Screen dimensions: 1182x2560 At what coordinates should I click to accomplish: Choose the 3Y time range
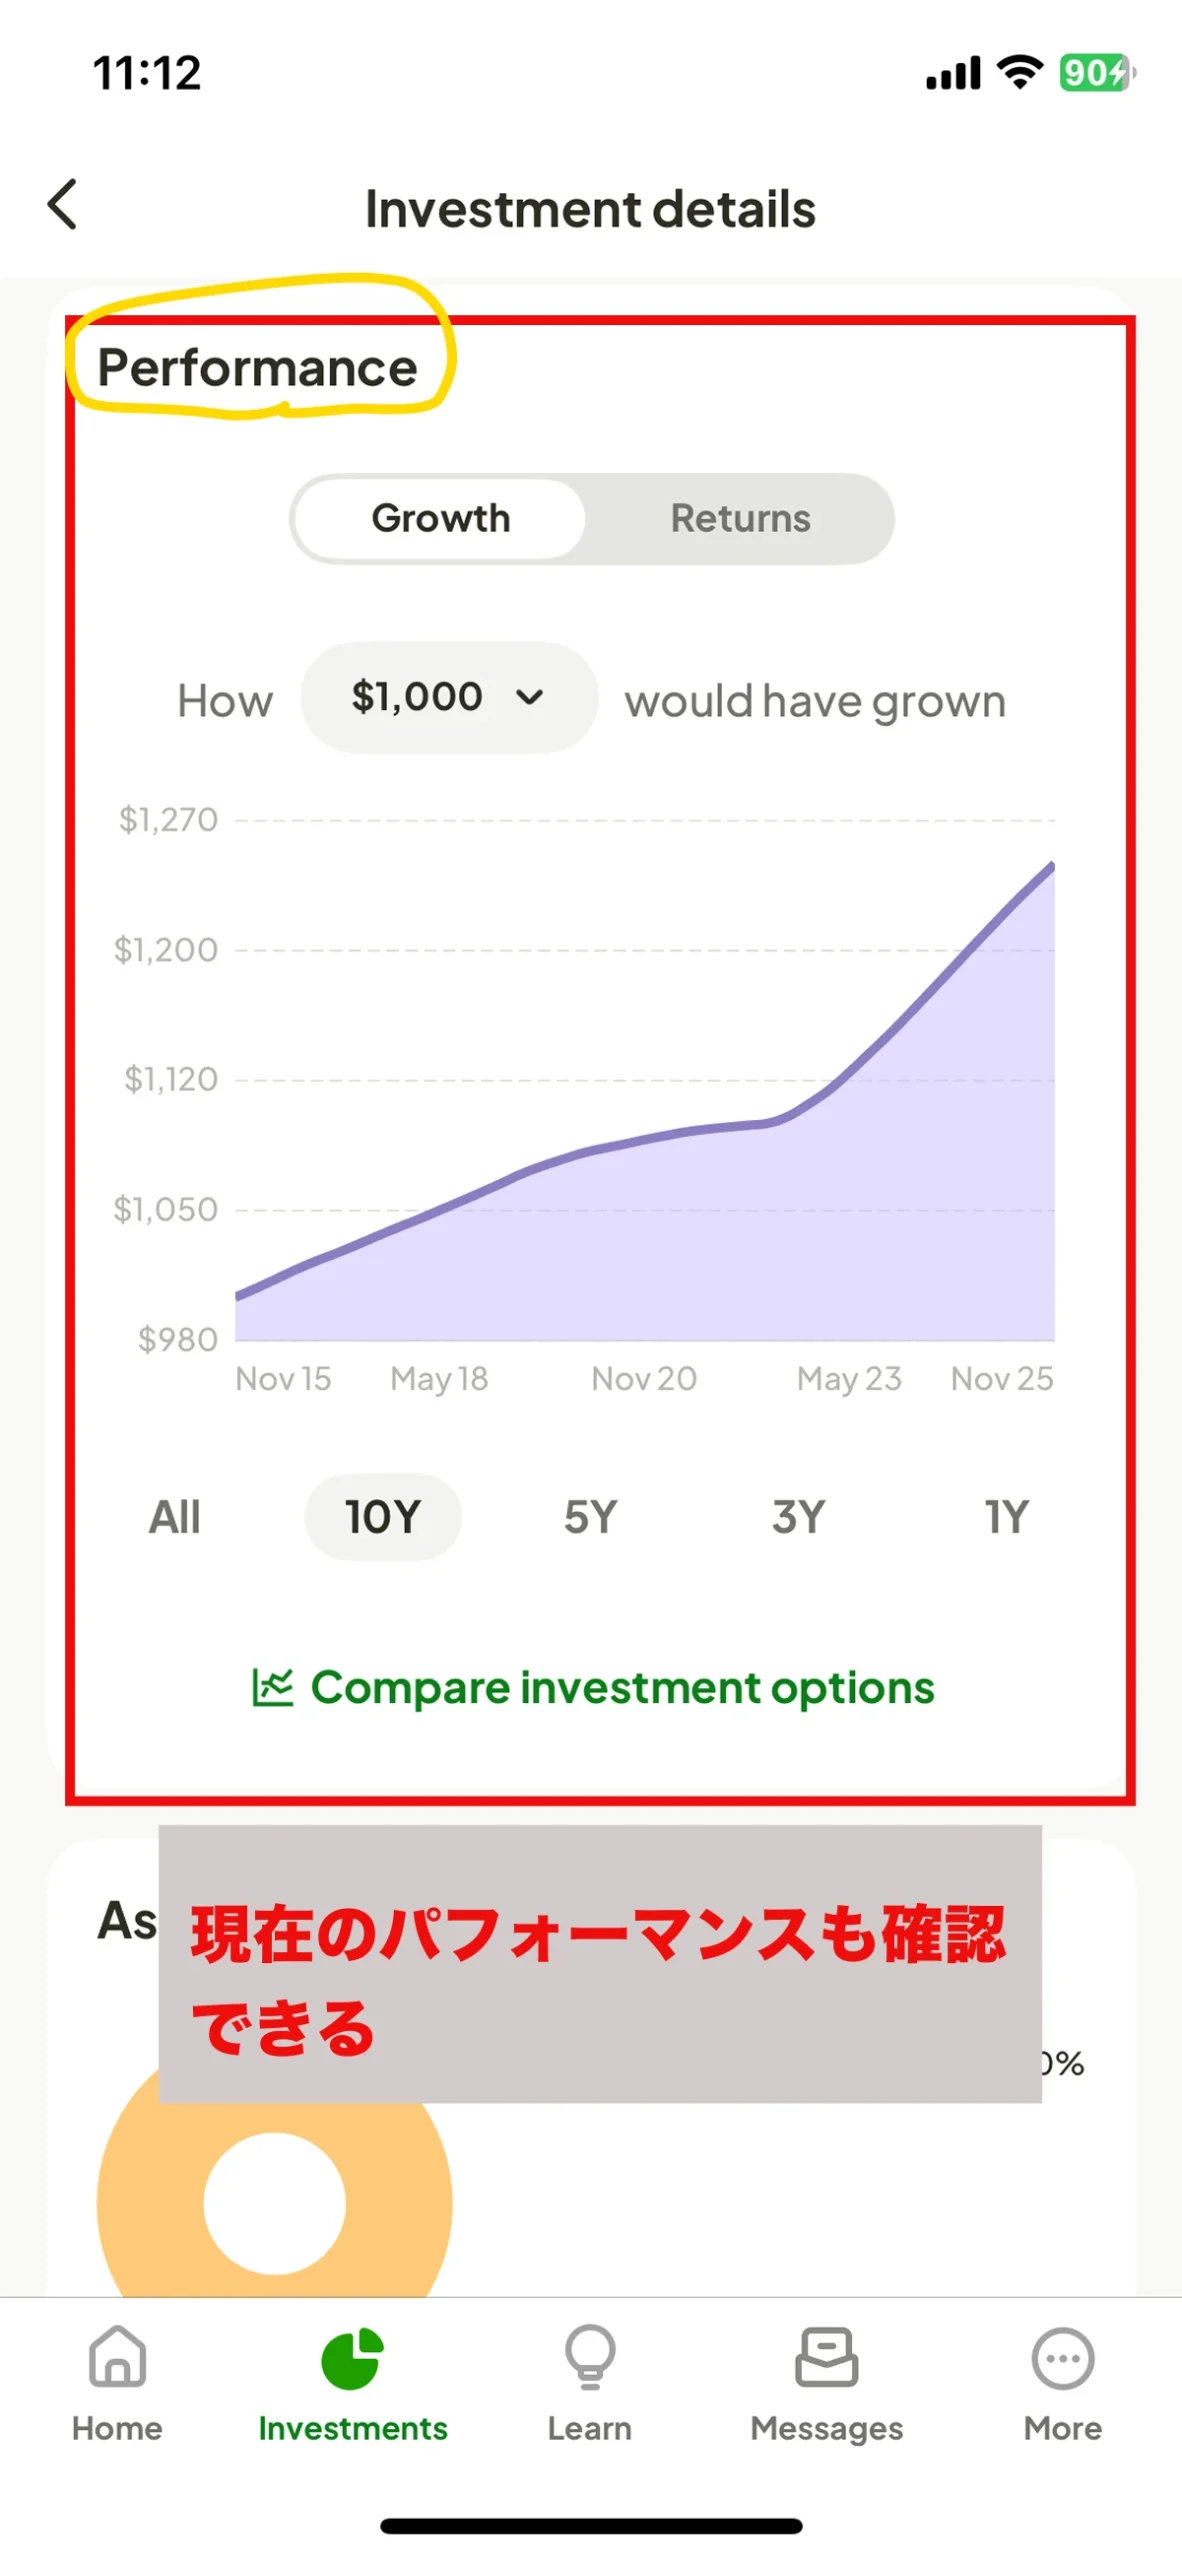(798, 1517)
